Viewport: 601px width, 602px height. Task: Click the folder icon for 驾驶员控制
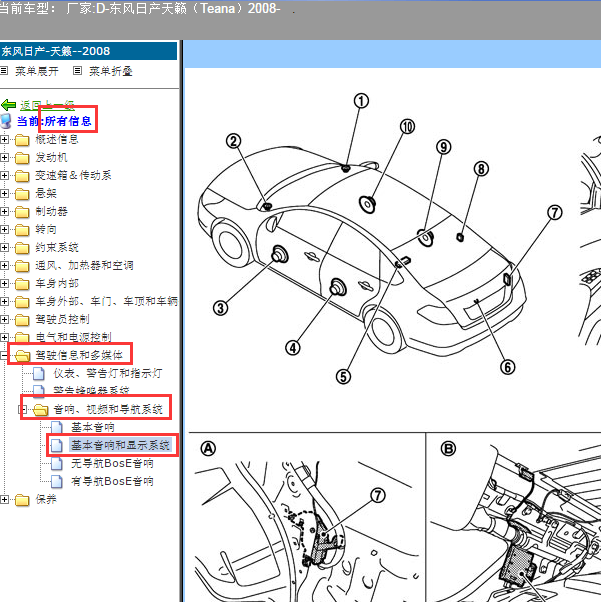(22, 320)
